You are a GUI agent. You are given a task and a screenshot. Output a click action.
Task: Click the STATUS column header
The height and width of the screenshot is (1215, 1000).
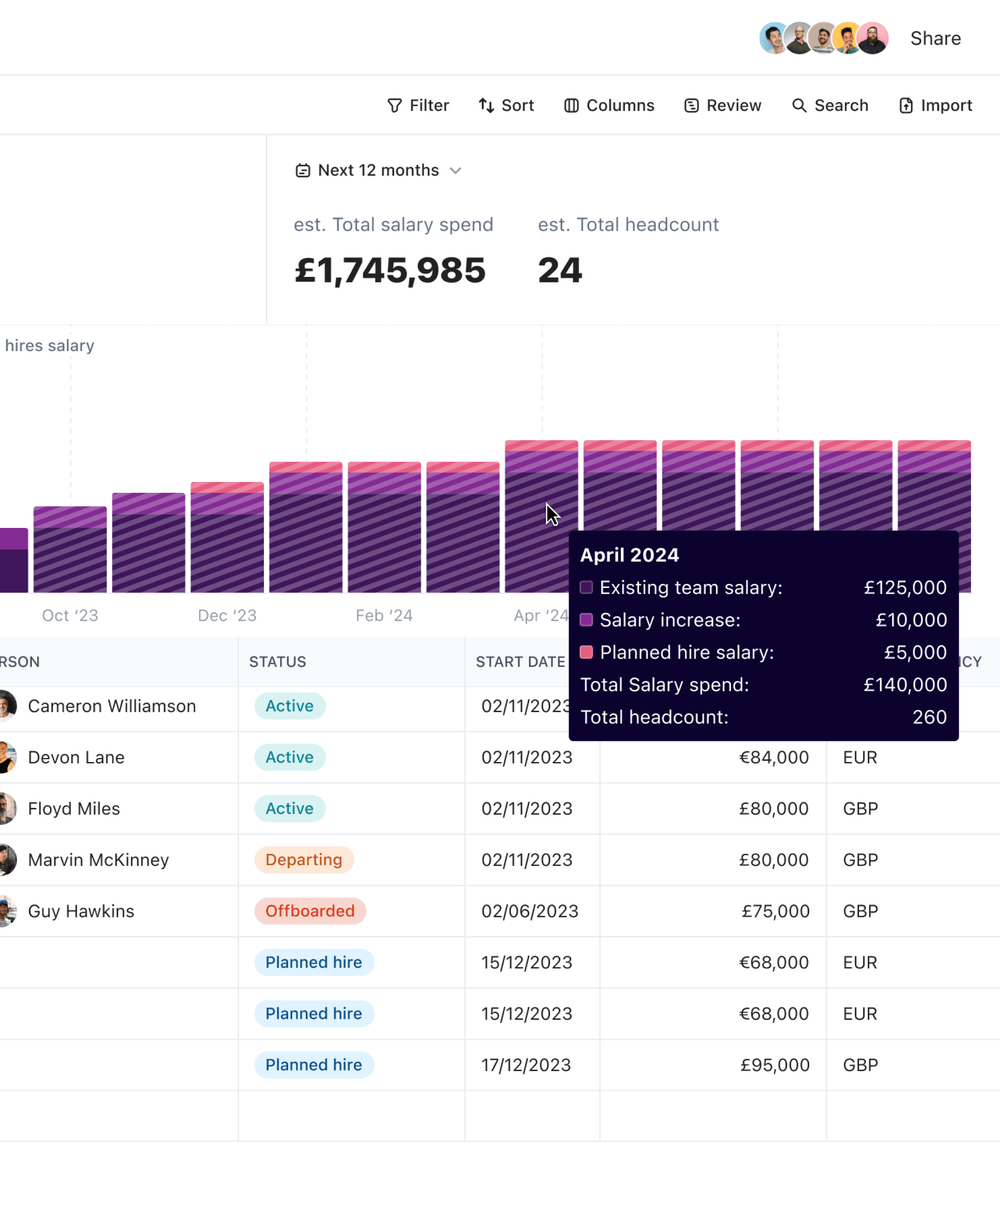click(x=278, y=662)
